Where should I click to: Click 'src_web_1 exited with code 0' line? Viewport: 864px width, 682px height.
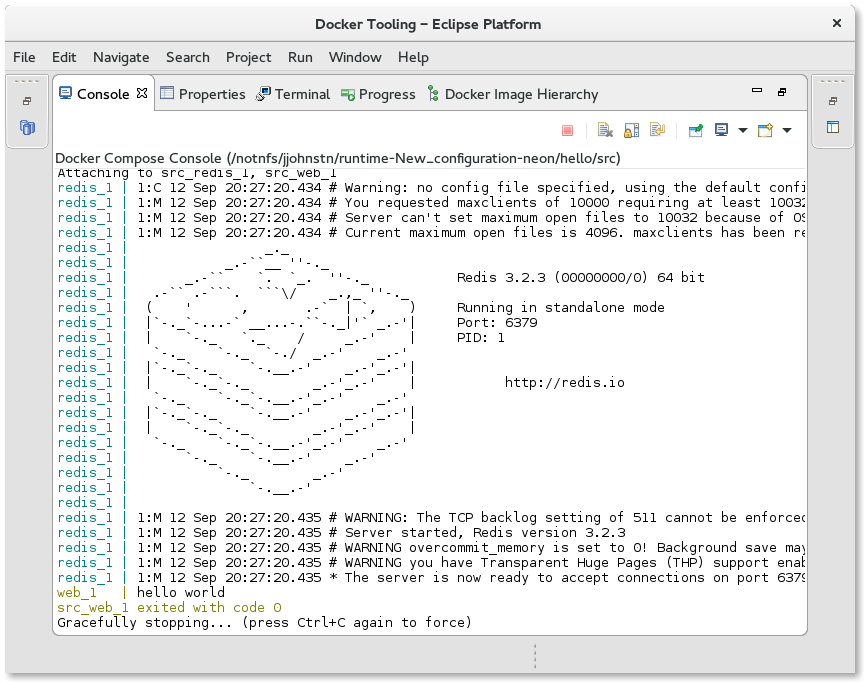coord(169,607)
